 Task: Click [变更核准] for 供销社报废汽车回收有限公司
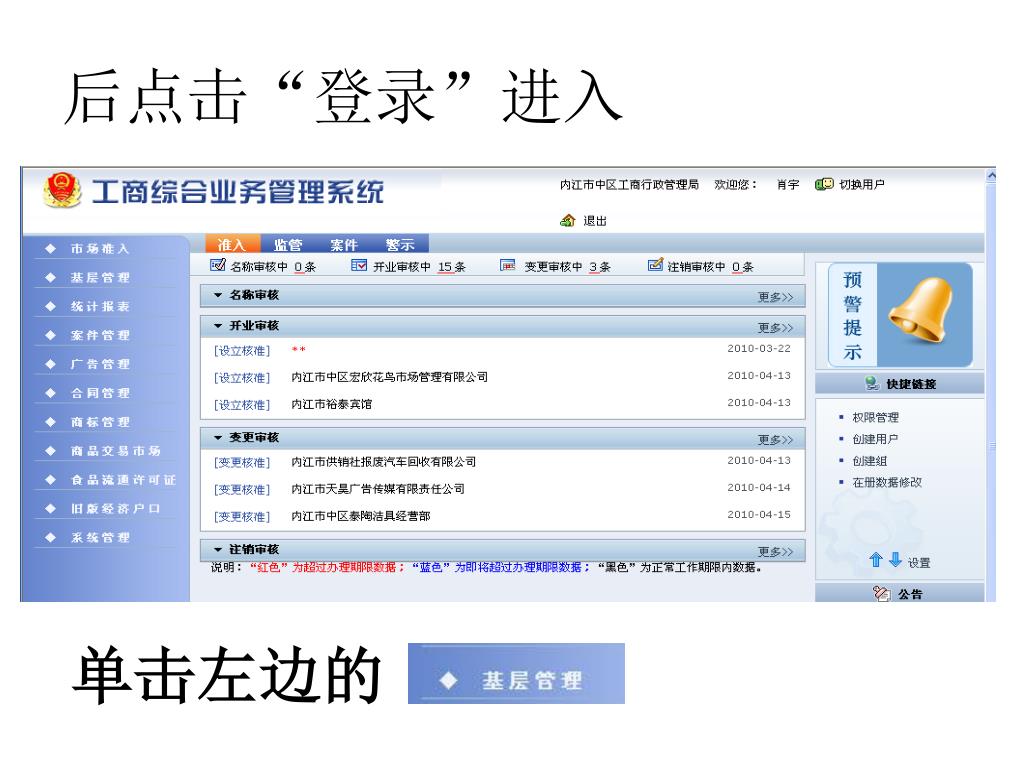[242, 462]
